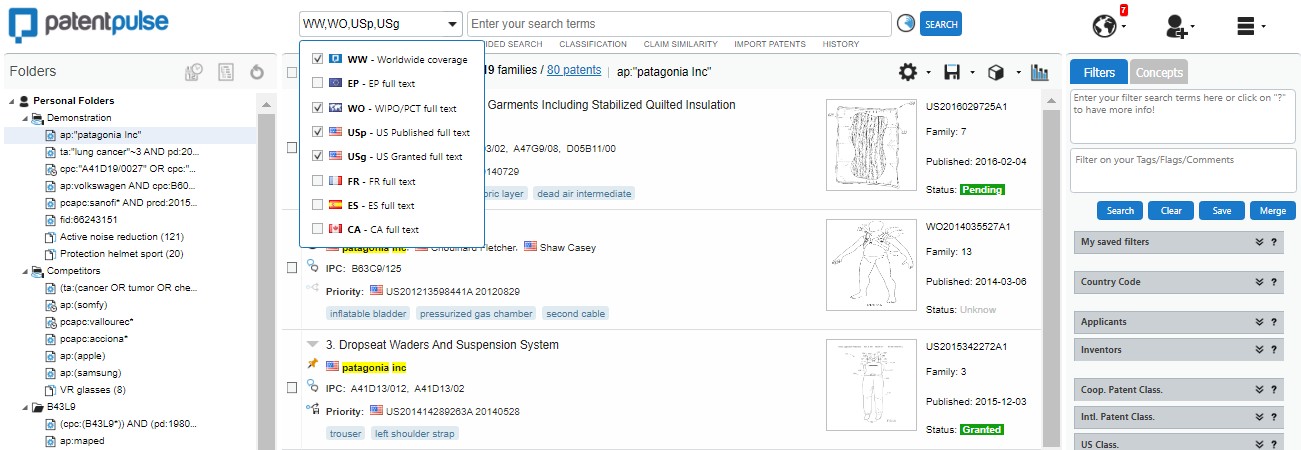
Task: Click the search terms input field
Action: click(x=678, y=24)
